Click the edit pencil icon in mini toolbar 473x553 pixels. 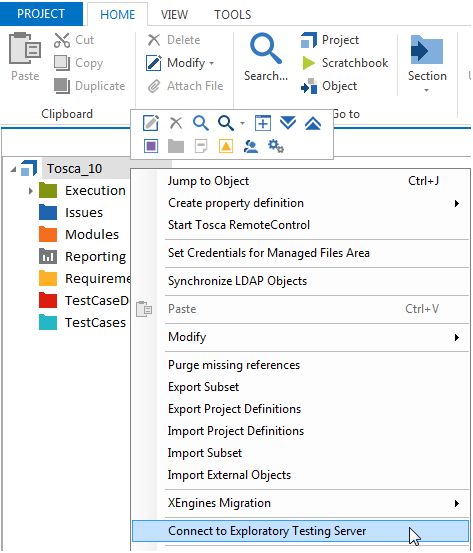(x=151, y=123)
